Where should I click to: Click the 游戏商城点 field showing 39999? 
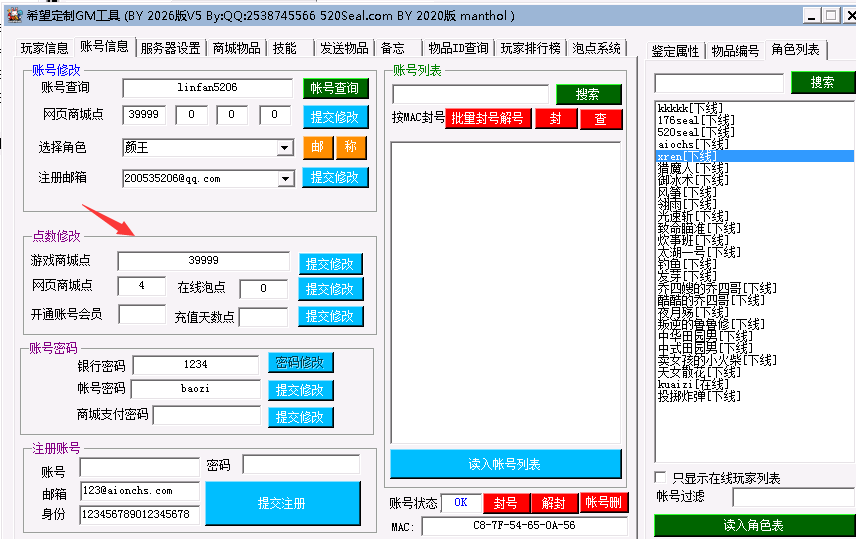coord(204,261)
